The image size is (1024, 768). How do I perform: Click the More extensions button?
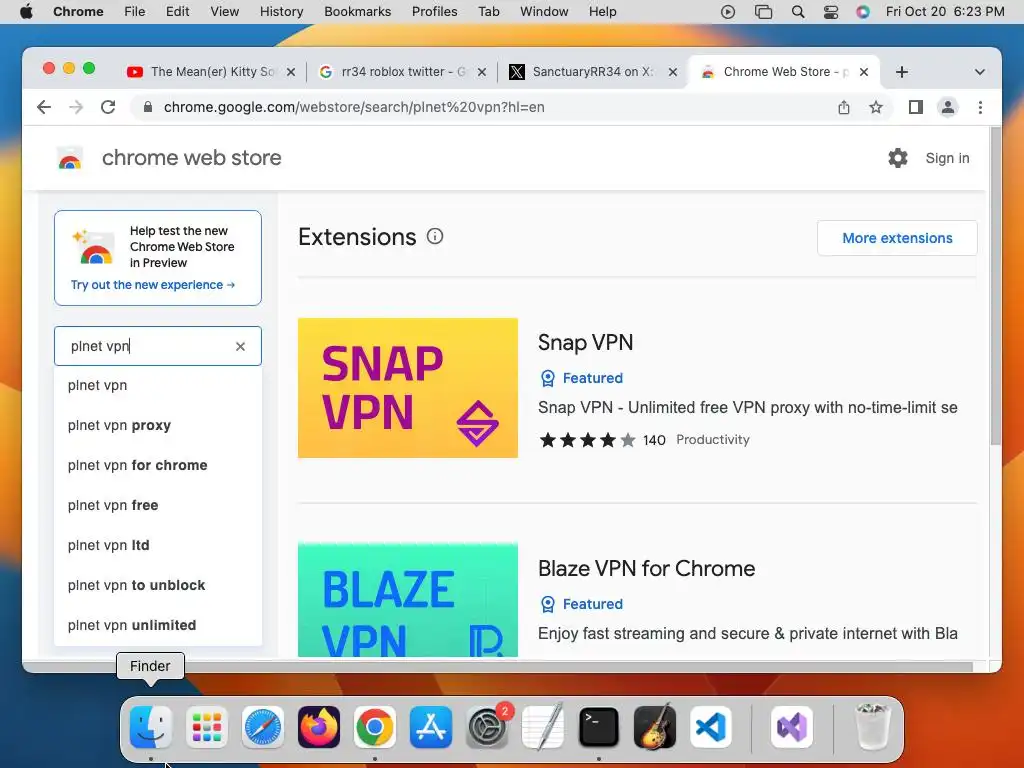point(897,238)
